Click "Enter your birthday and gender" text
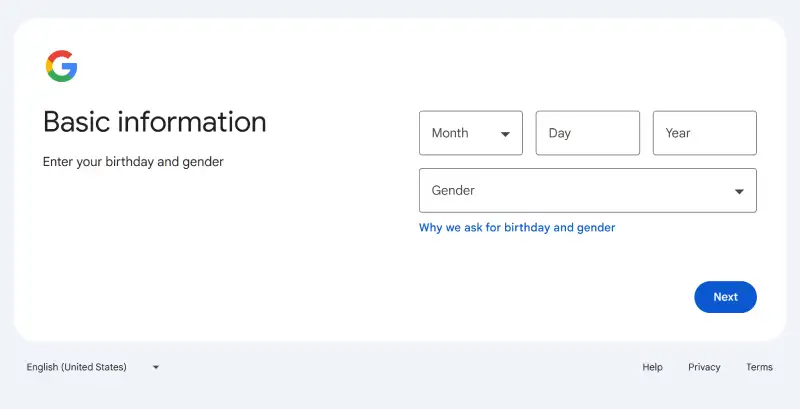The height and width of the screenshot is (409, 800). click(x=133, y=161)
